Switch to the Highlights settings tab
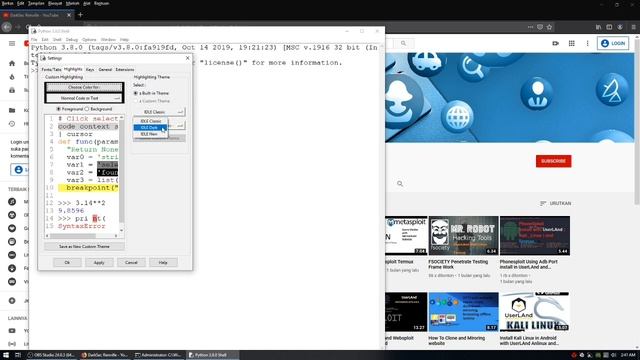This screenshot has height=360, width=640. click(73, 69)
